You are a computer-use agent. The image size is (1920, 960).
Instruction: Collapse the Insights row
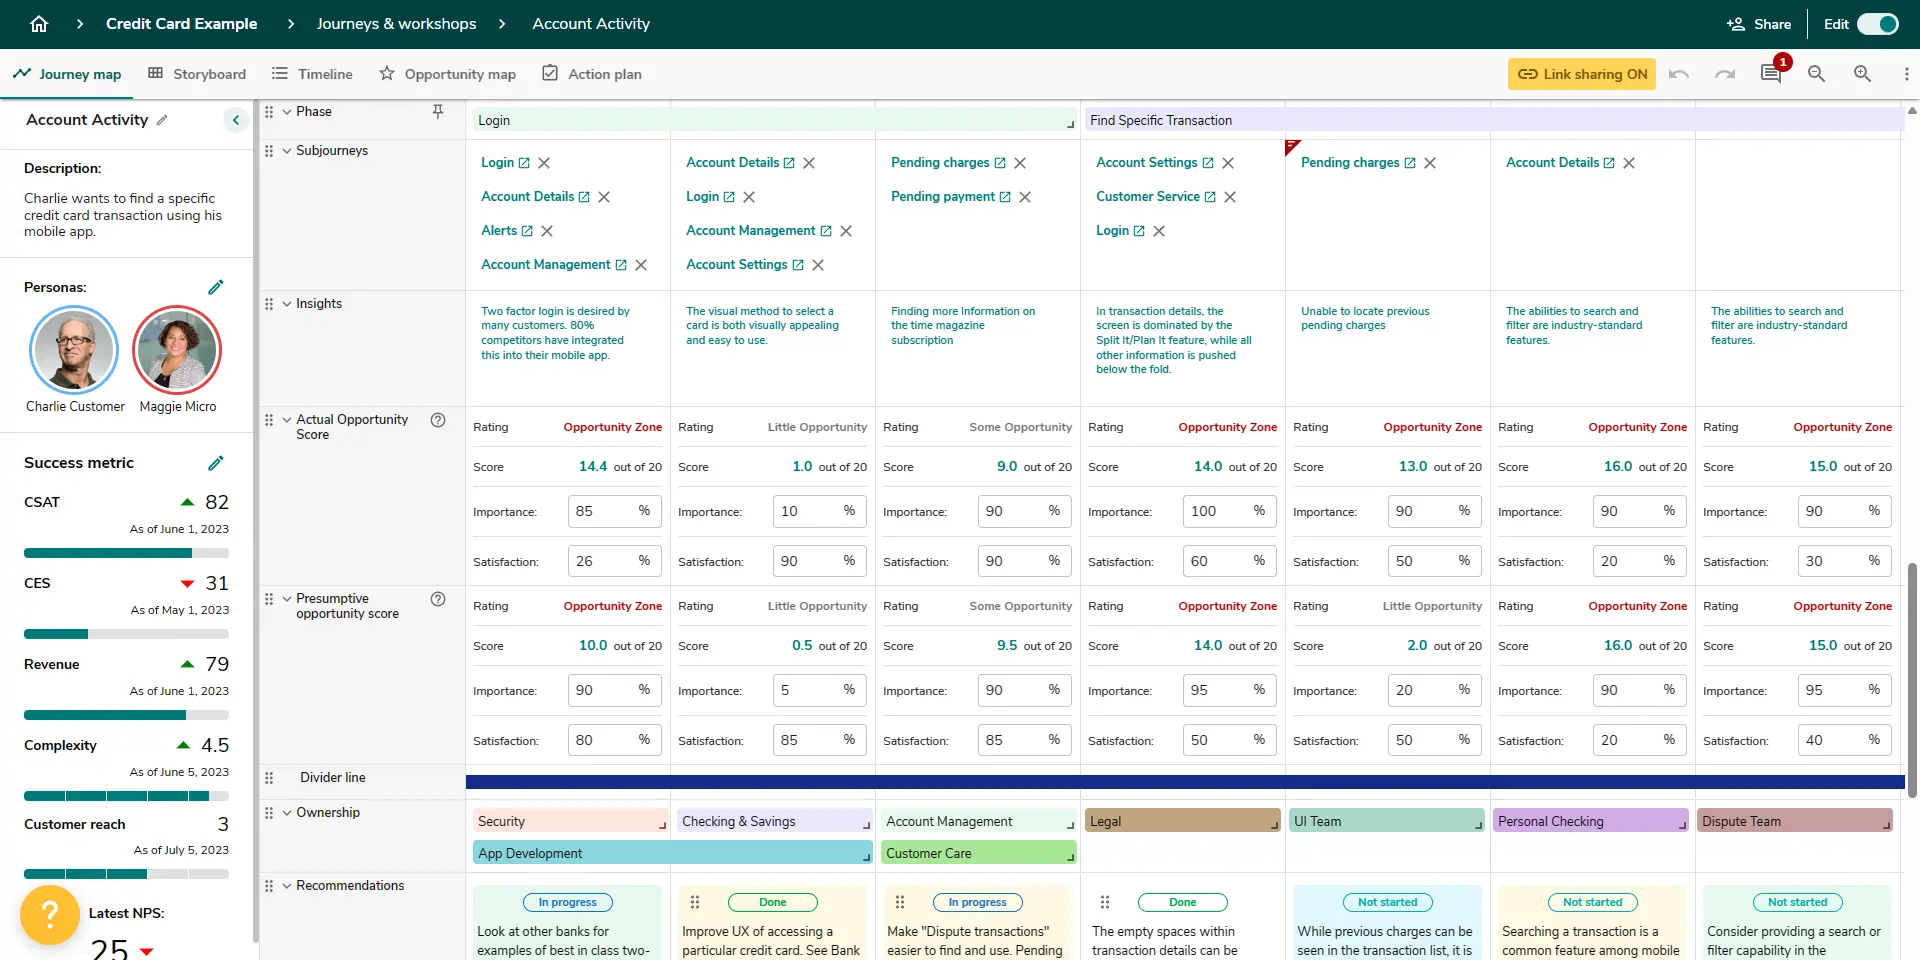tap(288, 303)
